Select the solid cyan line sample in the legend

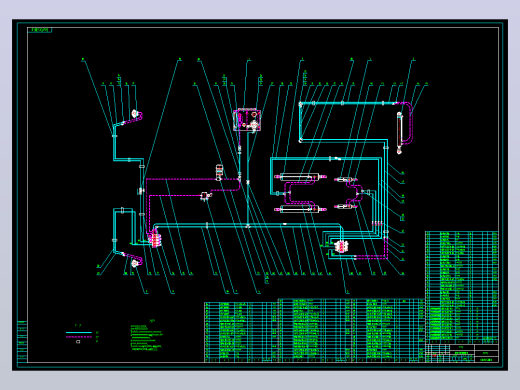pyautogui.click(x=79, y=333)
